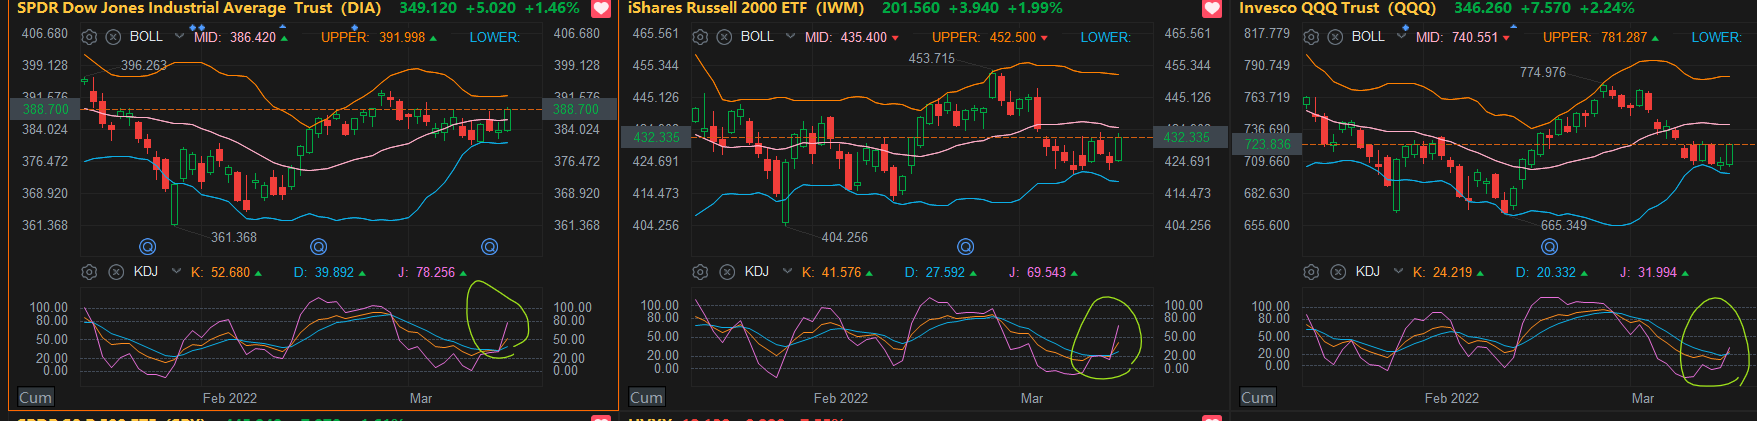
Task: Toggle favorite heart for DIA chart
Action: pos(601,9)
